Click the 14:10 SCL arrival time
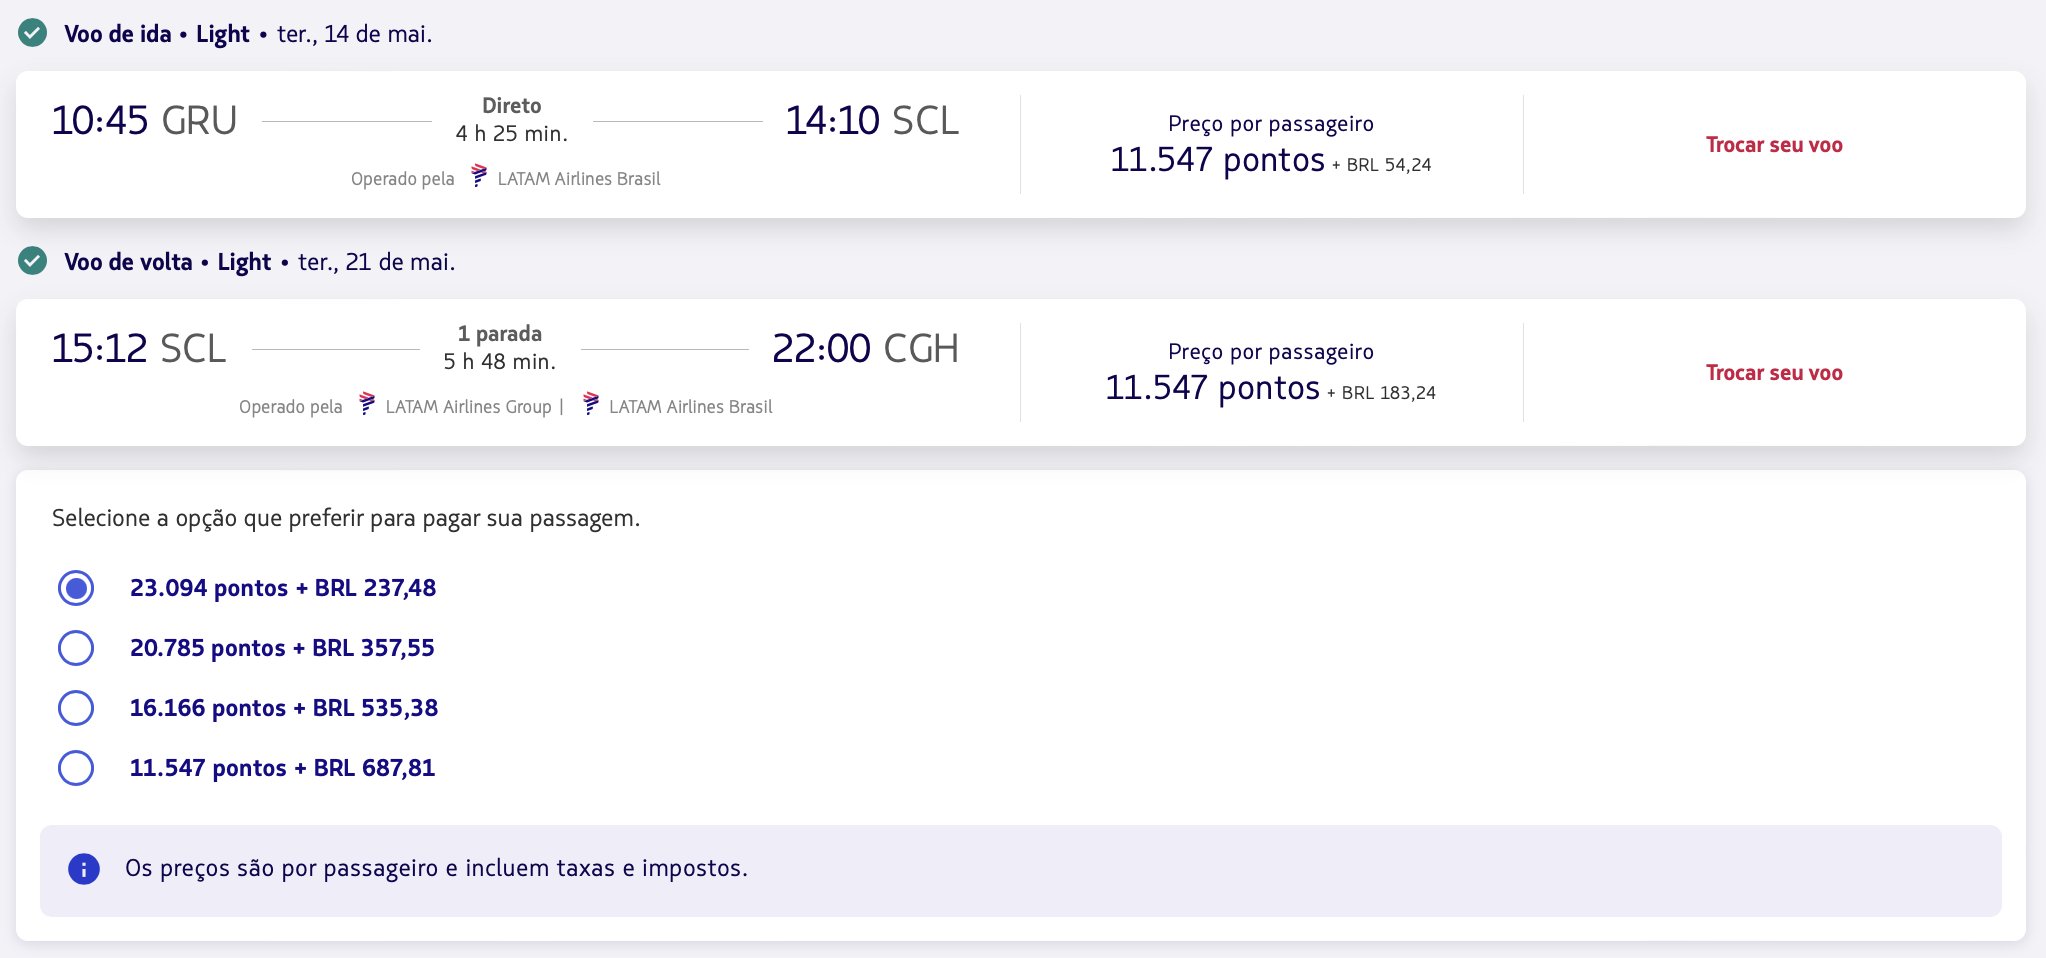Screen dimensions: 2046x958 (872, 121)
